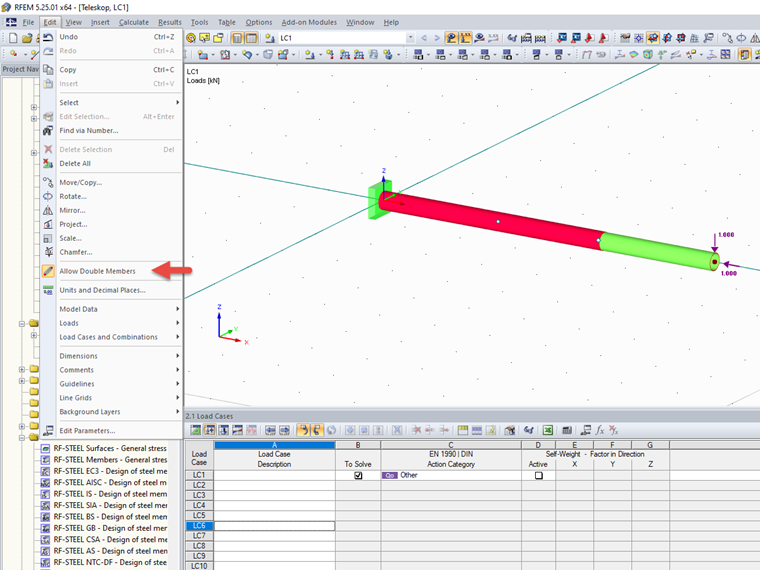Click the Rotate icon in Edit menu

(x=48, y=196)
